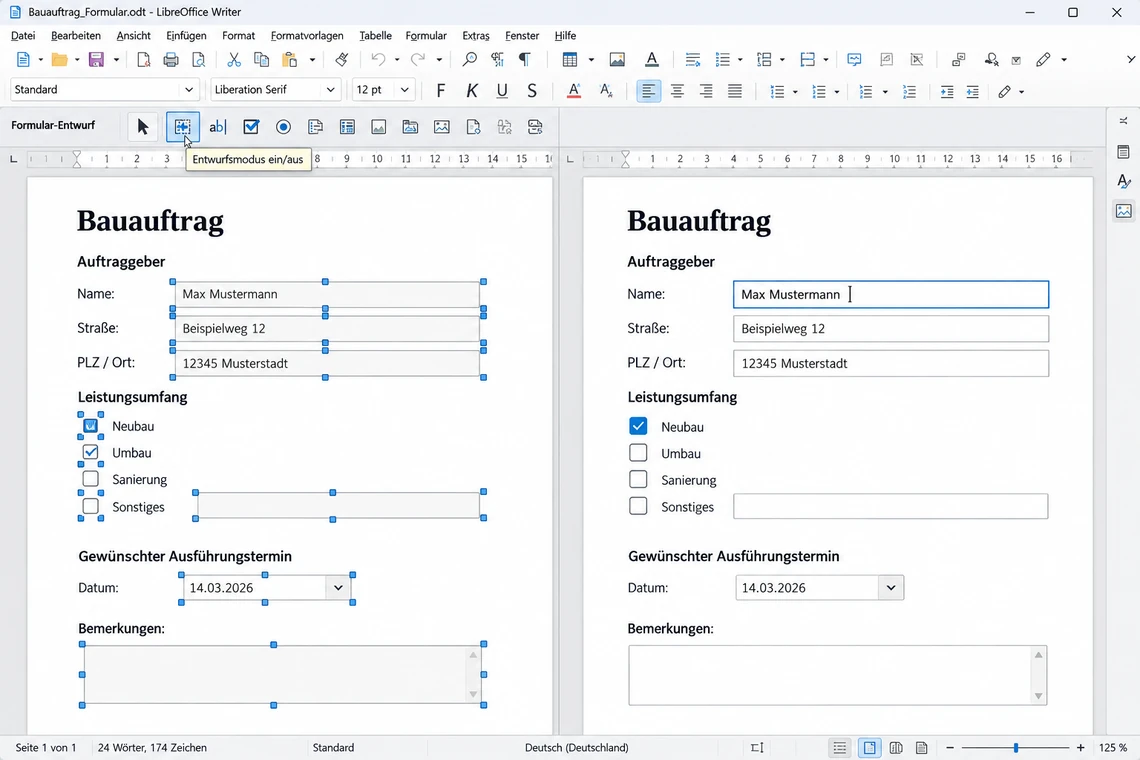Apply strikethrough S button
Screen dimensions: 1140x760
(x=532, y=91)
